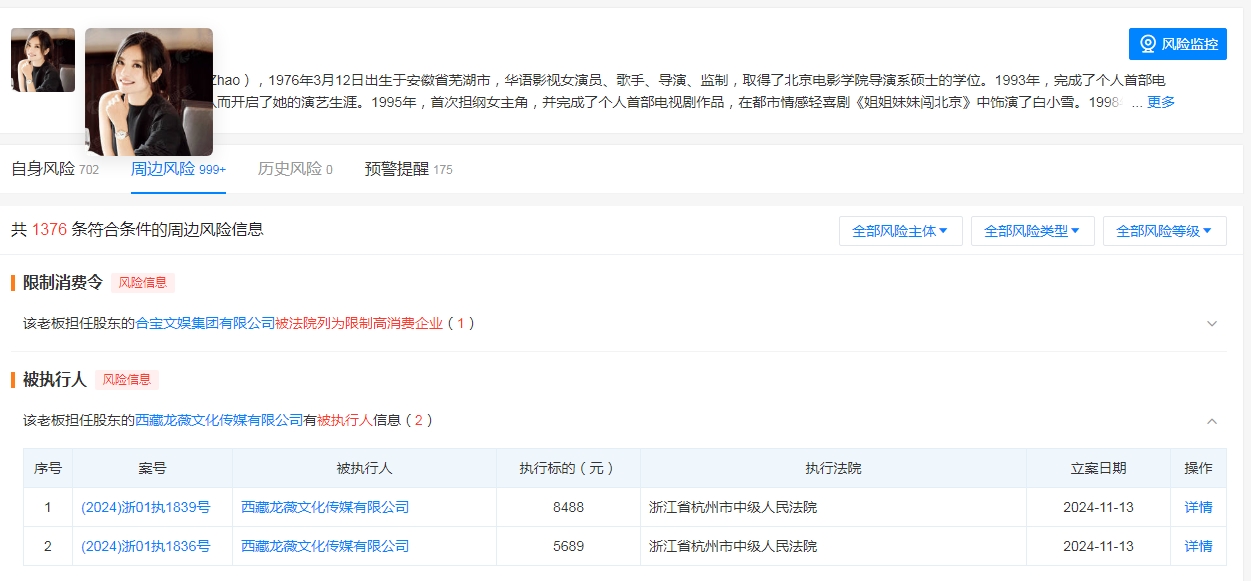Image resolution: width=1251 pixels, height=581 pixels.
Task: Click the 执行法院 column header
Action: (834, 468)
